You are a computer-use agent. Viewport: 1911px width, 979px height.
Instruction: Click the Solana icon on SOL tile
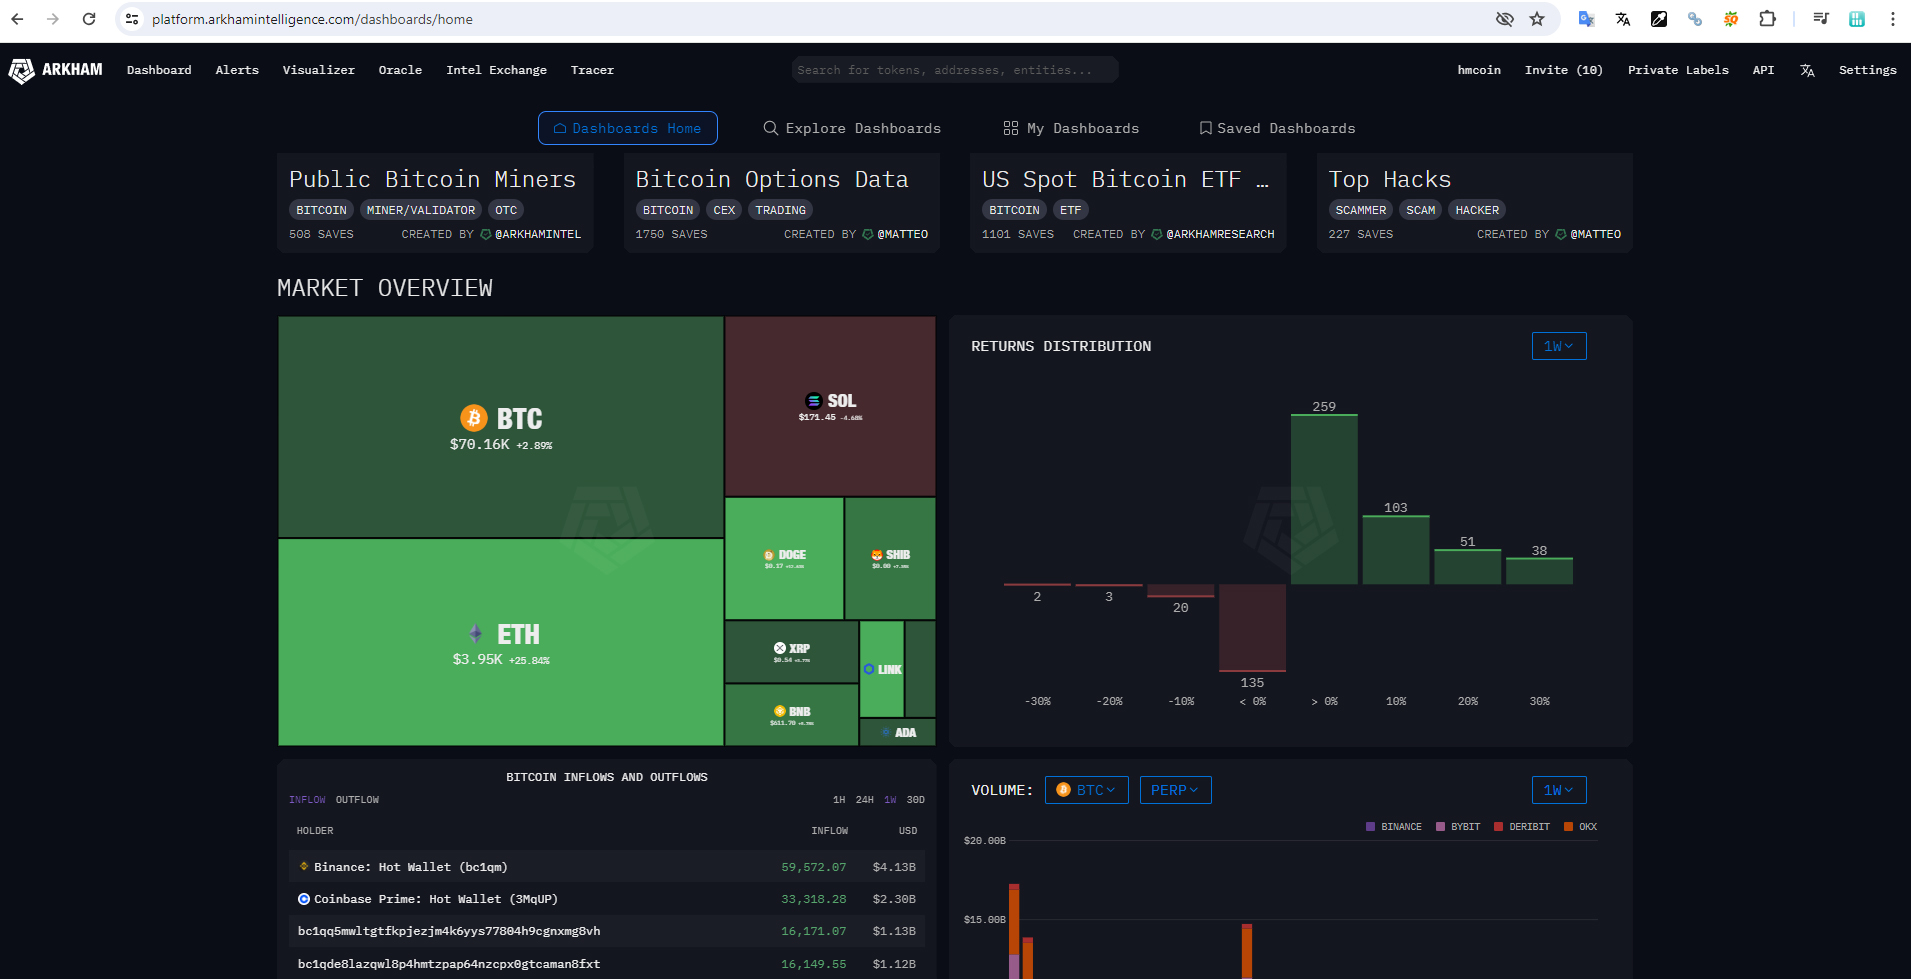click(814, 401)
